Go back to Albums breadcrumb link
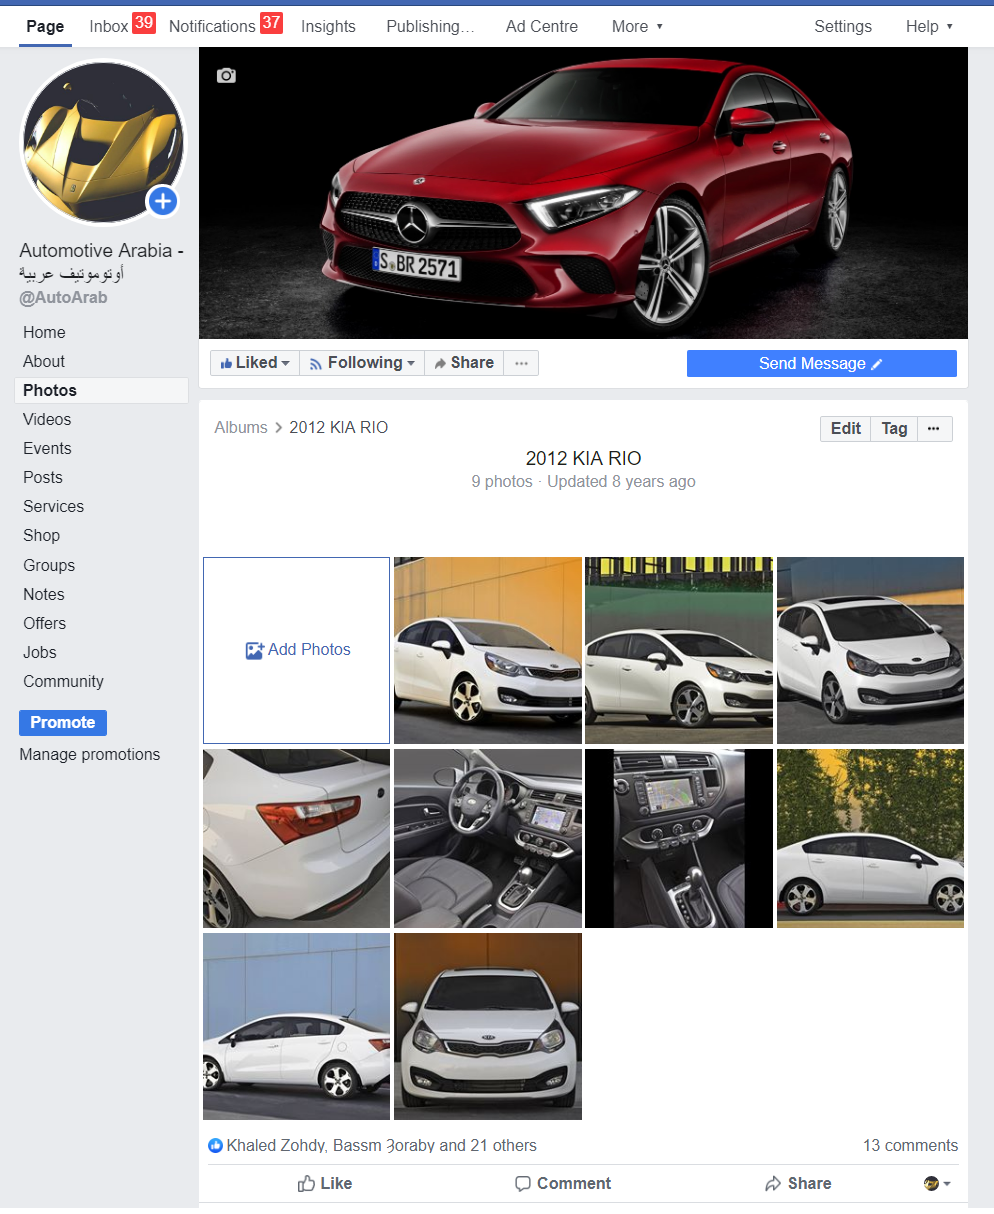This screenshot has height=1214, width=994. click(x=241, y=427)
